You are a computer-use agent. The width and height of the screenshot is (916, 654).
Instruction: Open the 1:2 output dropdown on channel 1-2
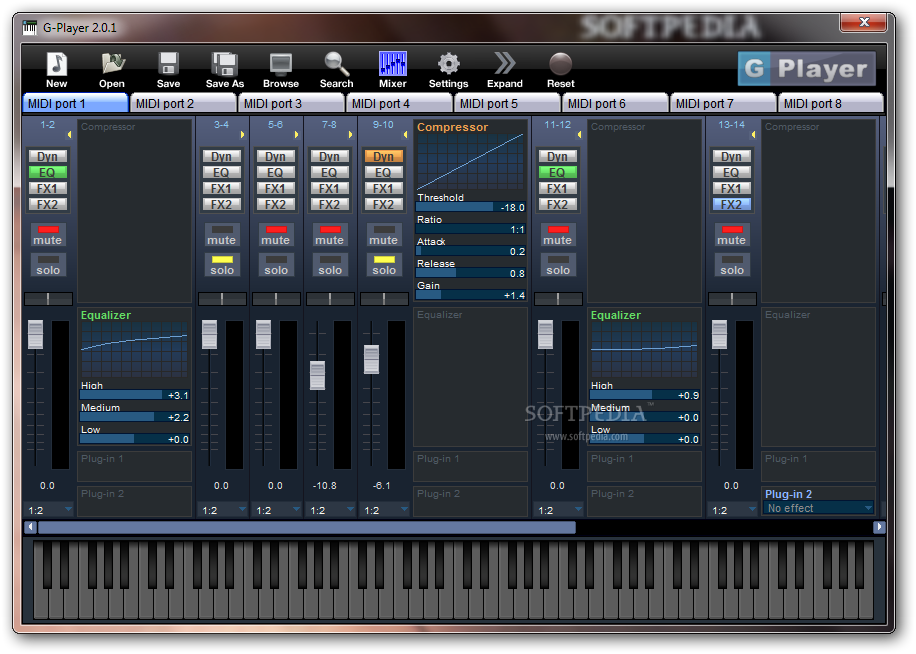49,510
